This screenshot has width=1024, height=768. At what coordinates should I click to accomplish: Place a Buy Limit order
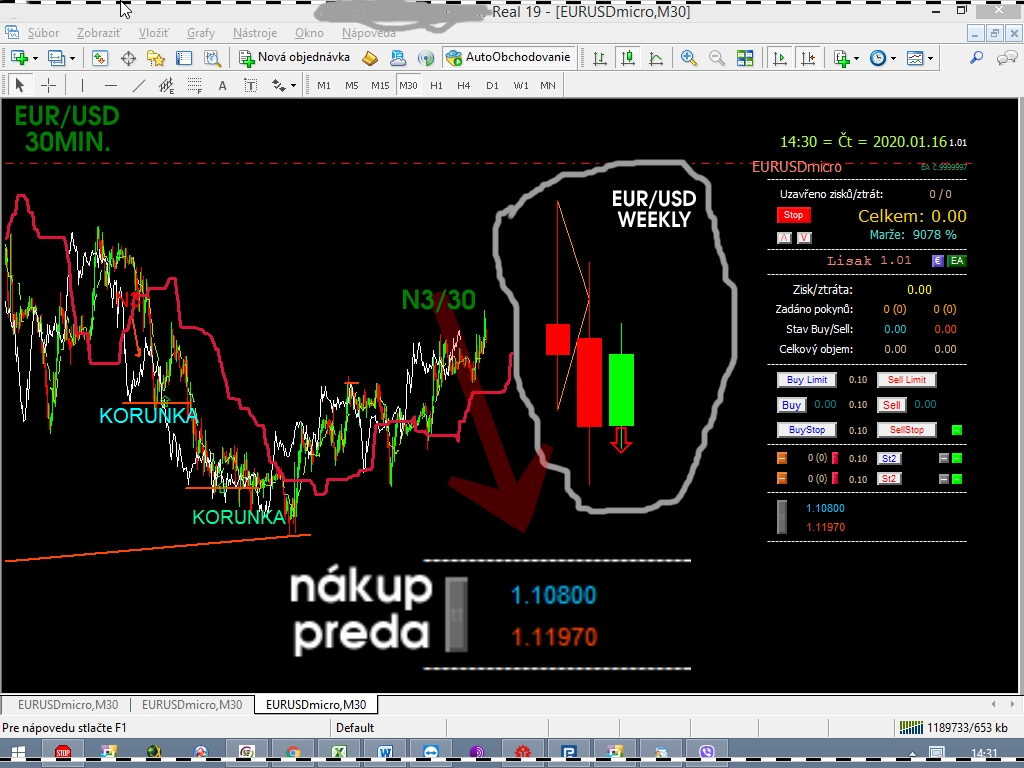click(x=807, y=379)
